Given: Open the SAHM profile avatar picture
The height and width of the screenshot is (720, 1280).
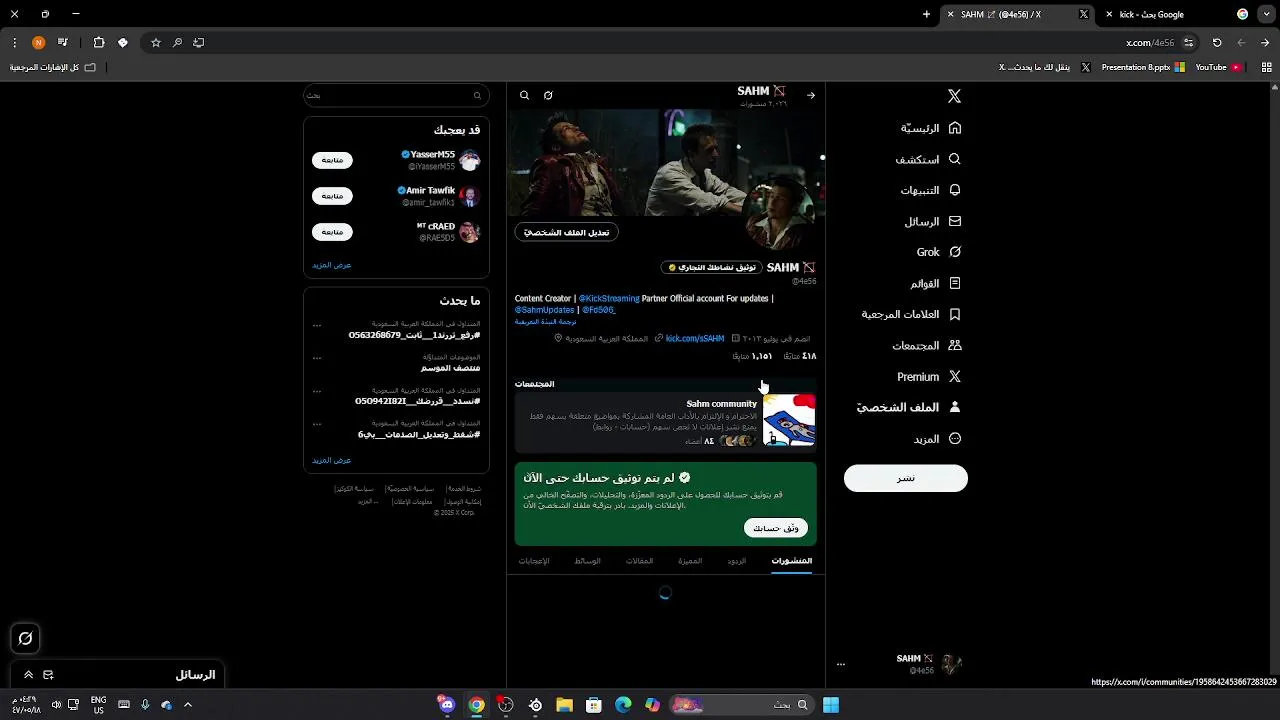Looking at the screenshot, I should [x=781, y=215].
